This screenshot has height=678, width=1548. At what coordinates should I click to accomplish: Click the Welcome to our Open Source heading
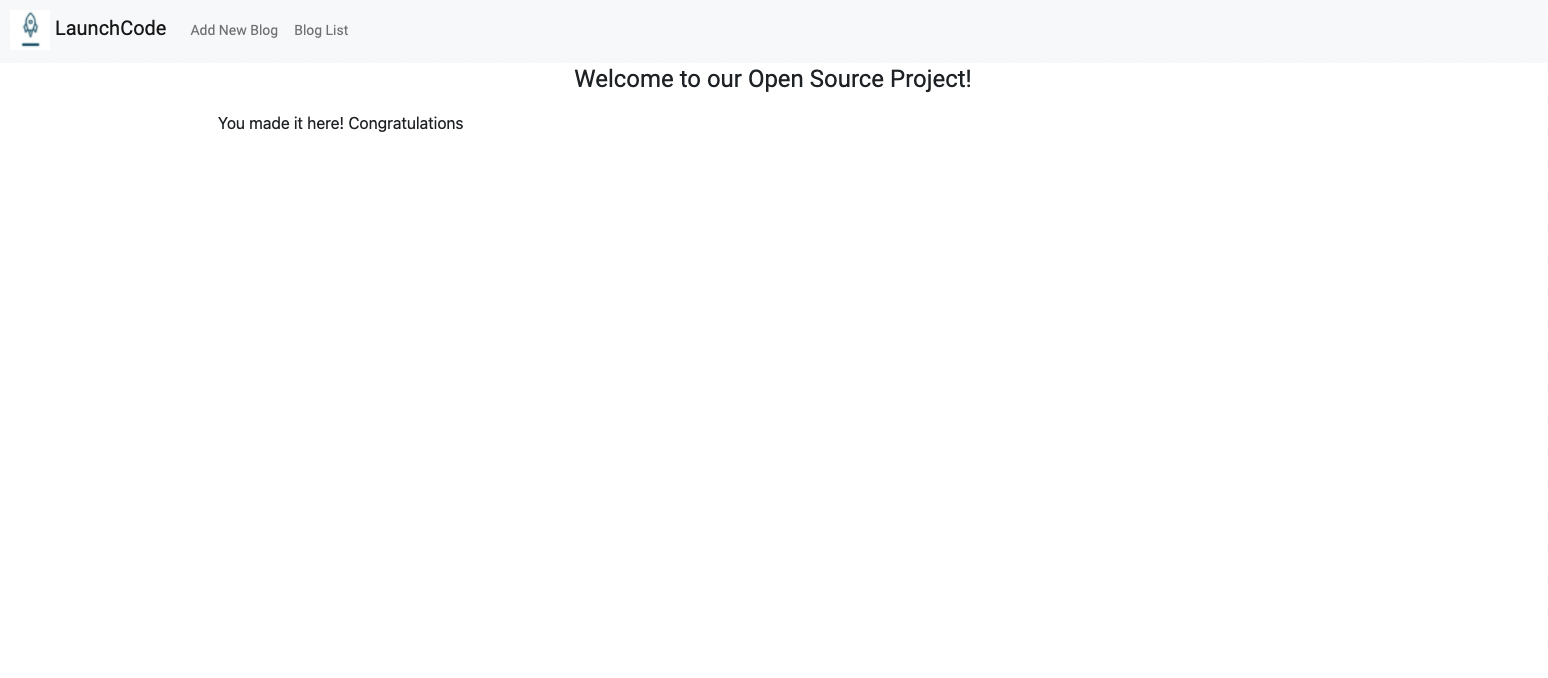(772, 79)
